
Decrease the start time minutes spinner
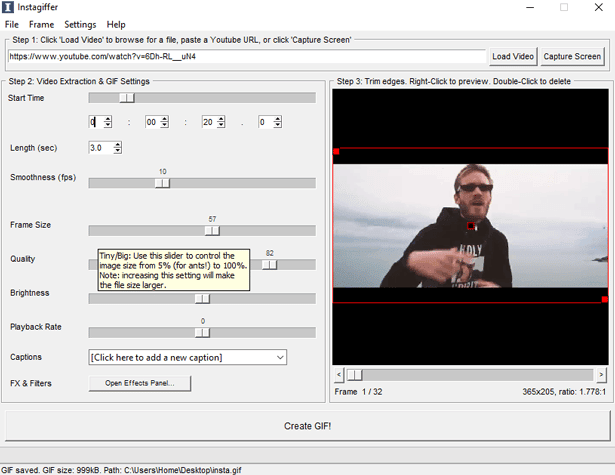click(x=165, y=125)
